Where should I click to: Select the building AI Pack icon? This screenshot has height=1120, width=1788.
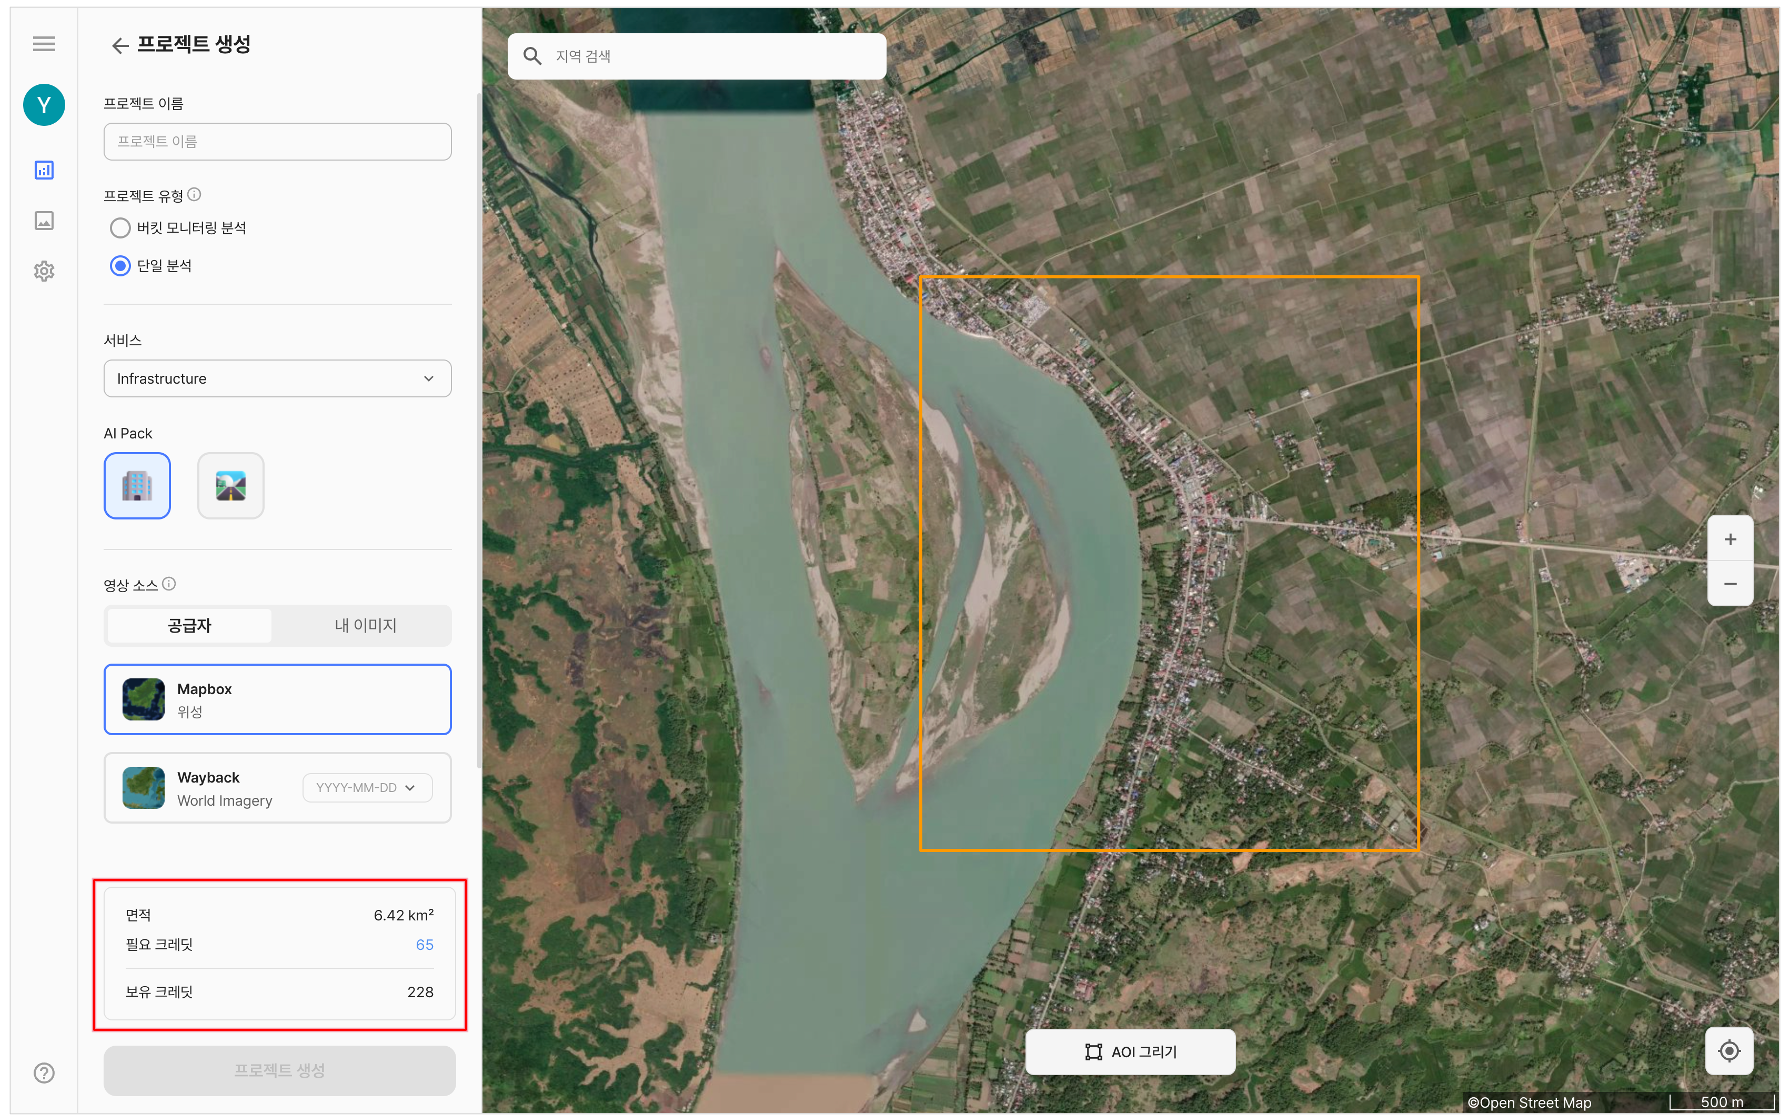click(137, 486)
